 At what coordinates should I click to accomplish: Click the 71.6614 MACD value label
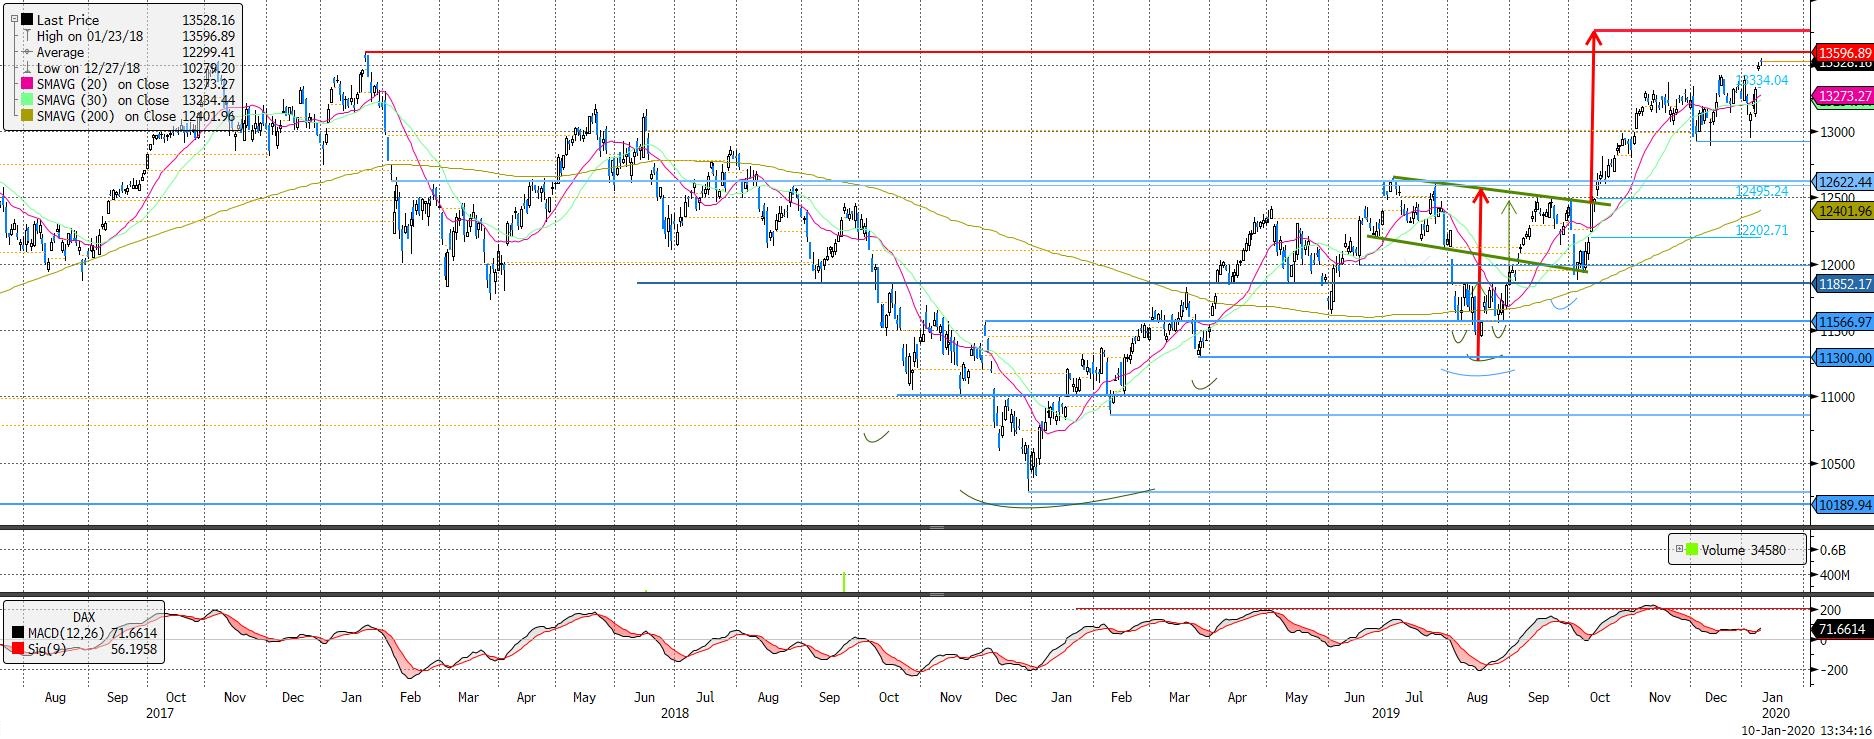(1841, 630)
